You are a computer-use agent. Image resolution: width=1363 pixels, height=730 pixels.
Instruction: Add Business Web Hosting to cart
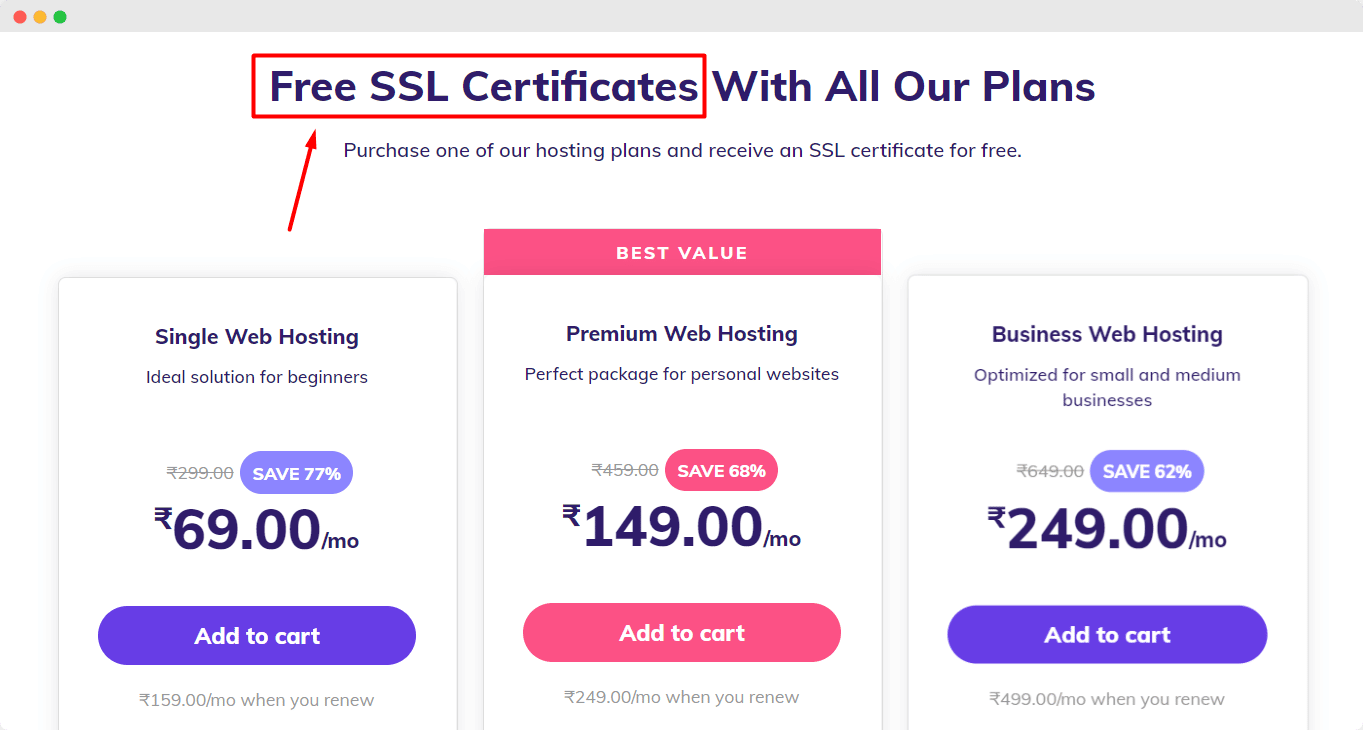[x=1107, y=634]
